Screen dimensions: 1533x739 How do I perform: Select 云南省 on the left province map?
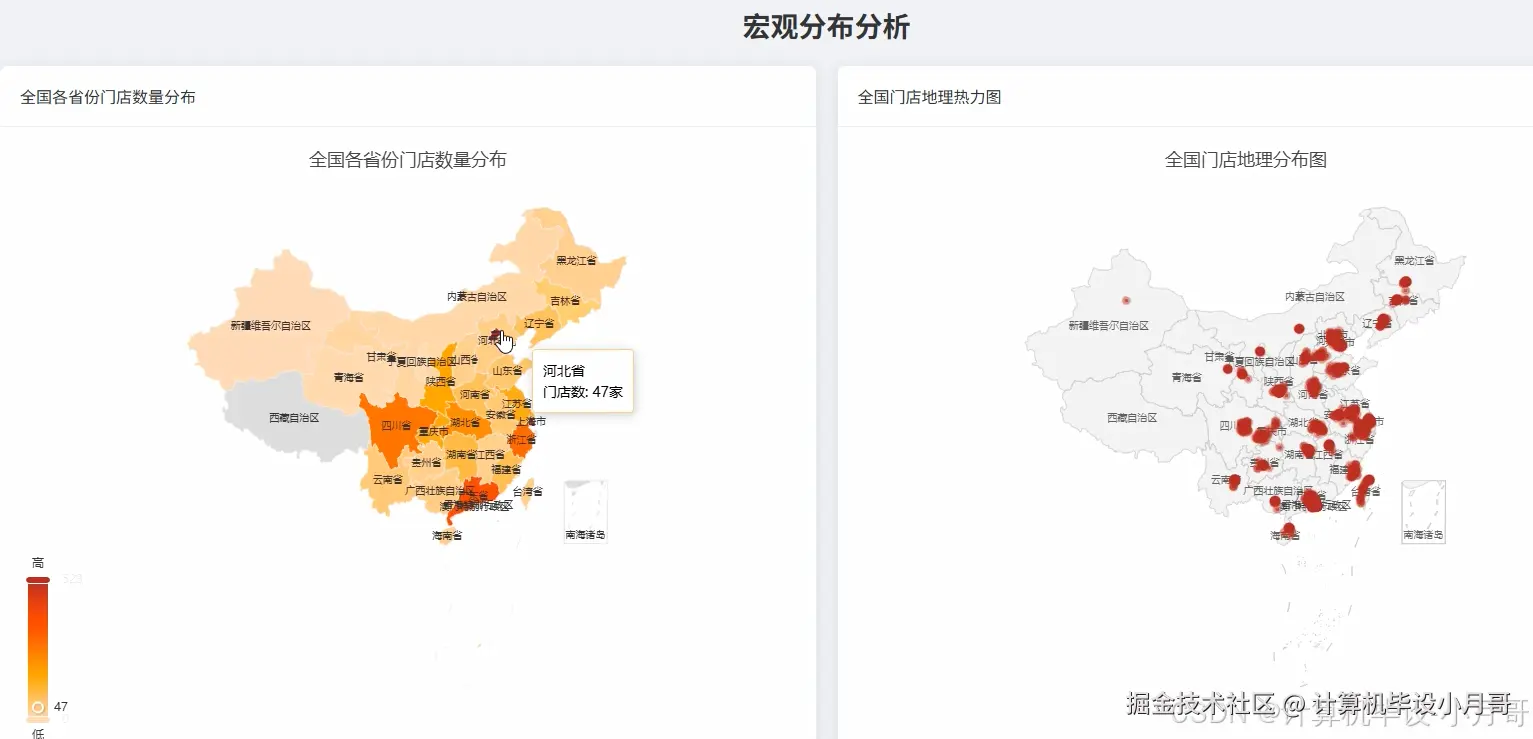(x=388, y=480)
